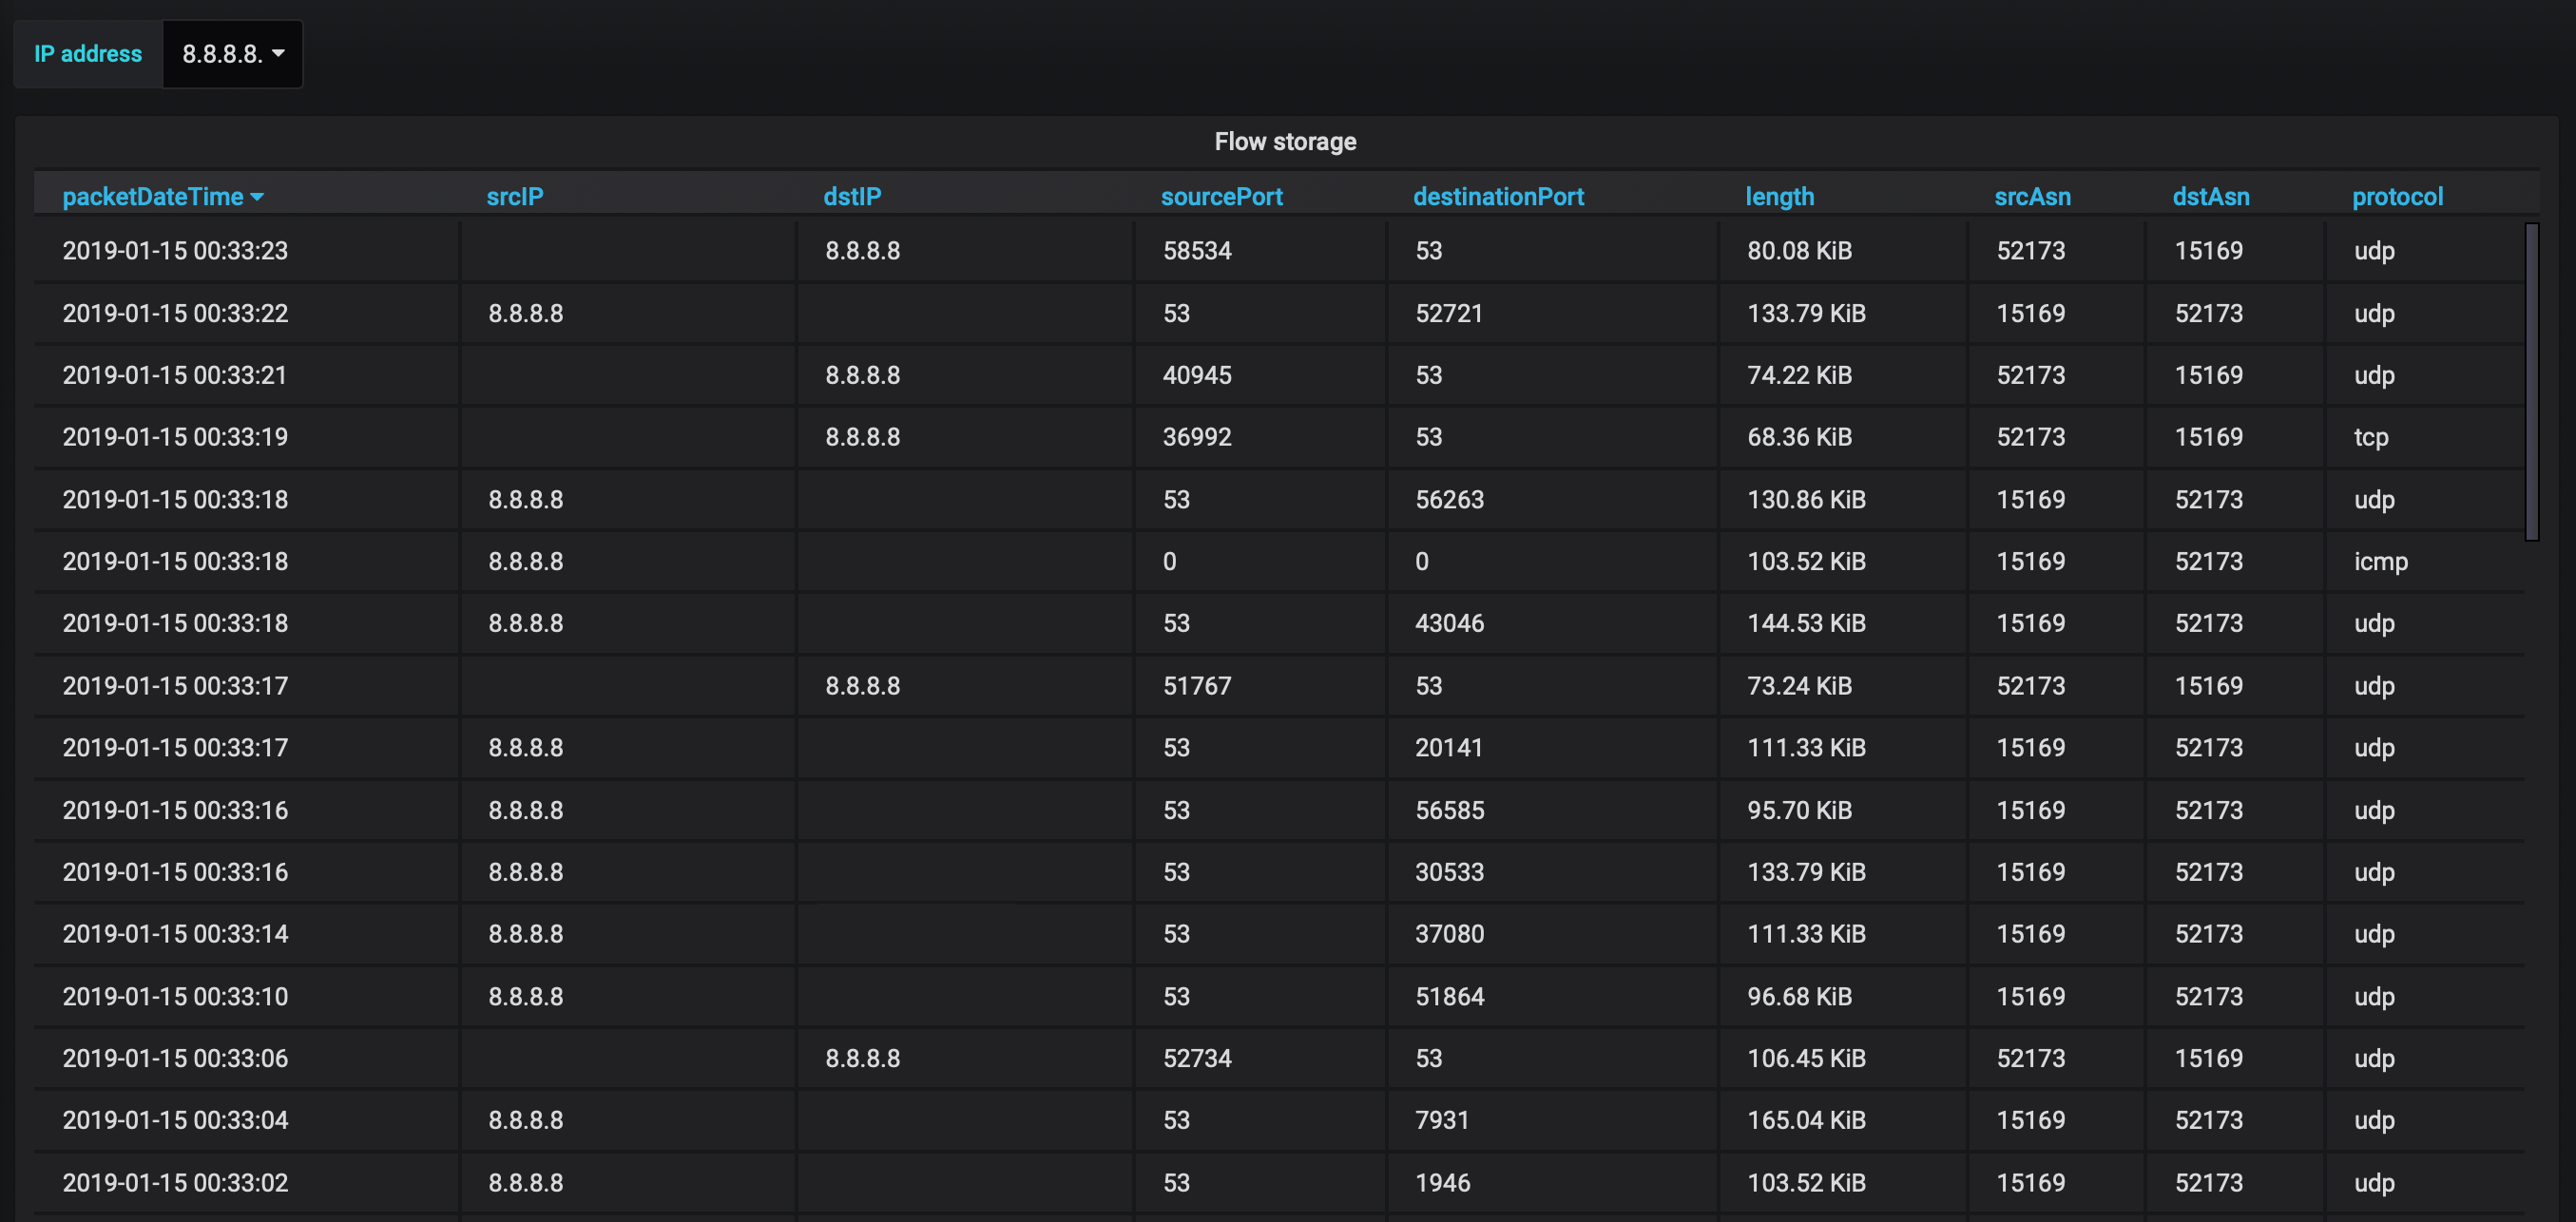Open the IP address 8.8.8.8 dropdown

click(x=232, y=54)
